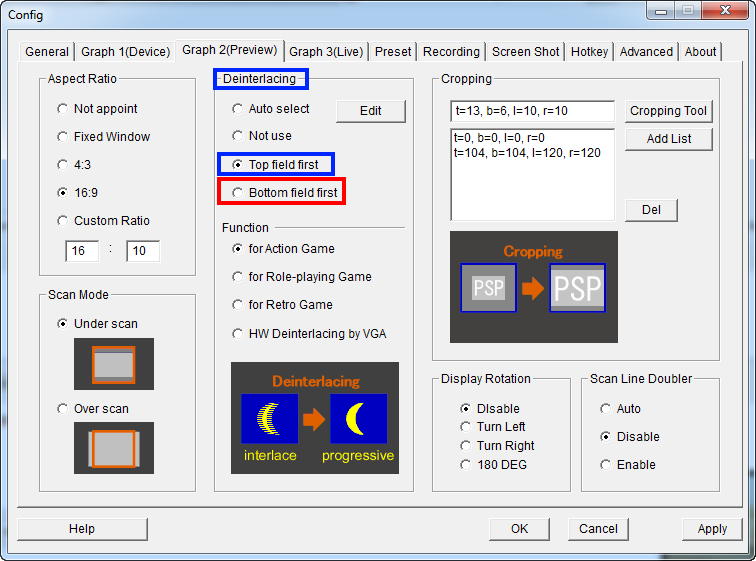Apply the configuration changes

point(712,529)
